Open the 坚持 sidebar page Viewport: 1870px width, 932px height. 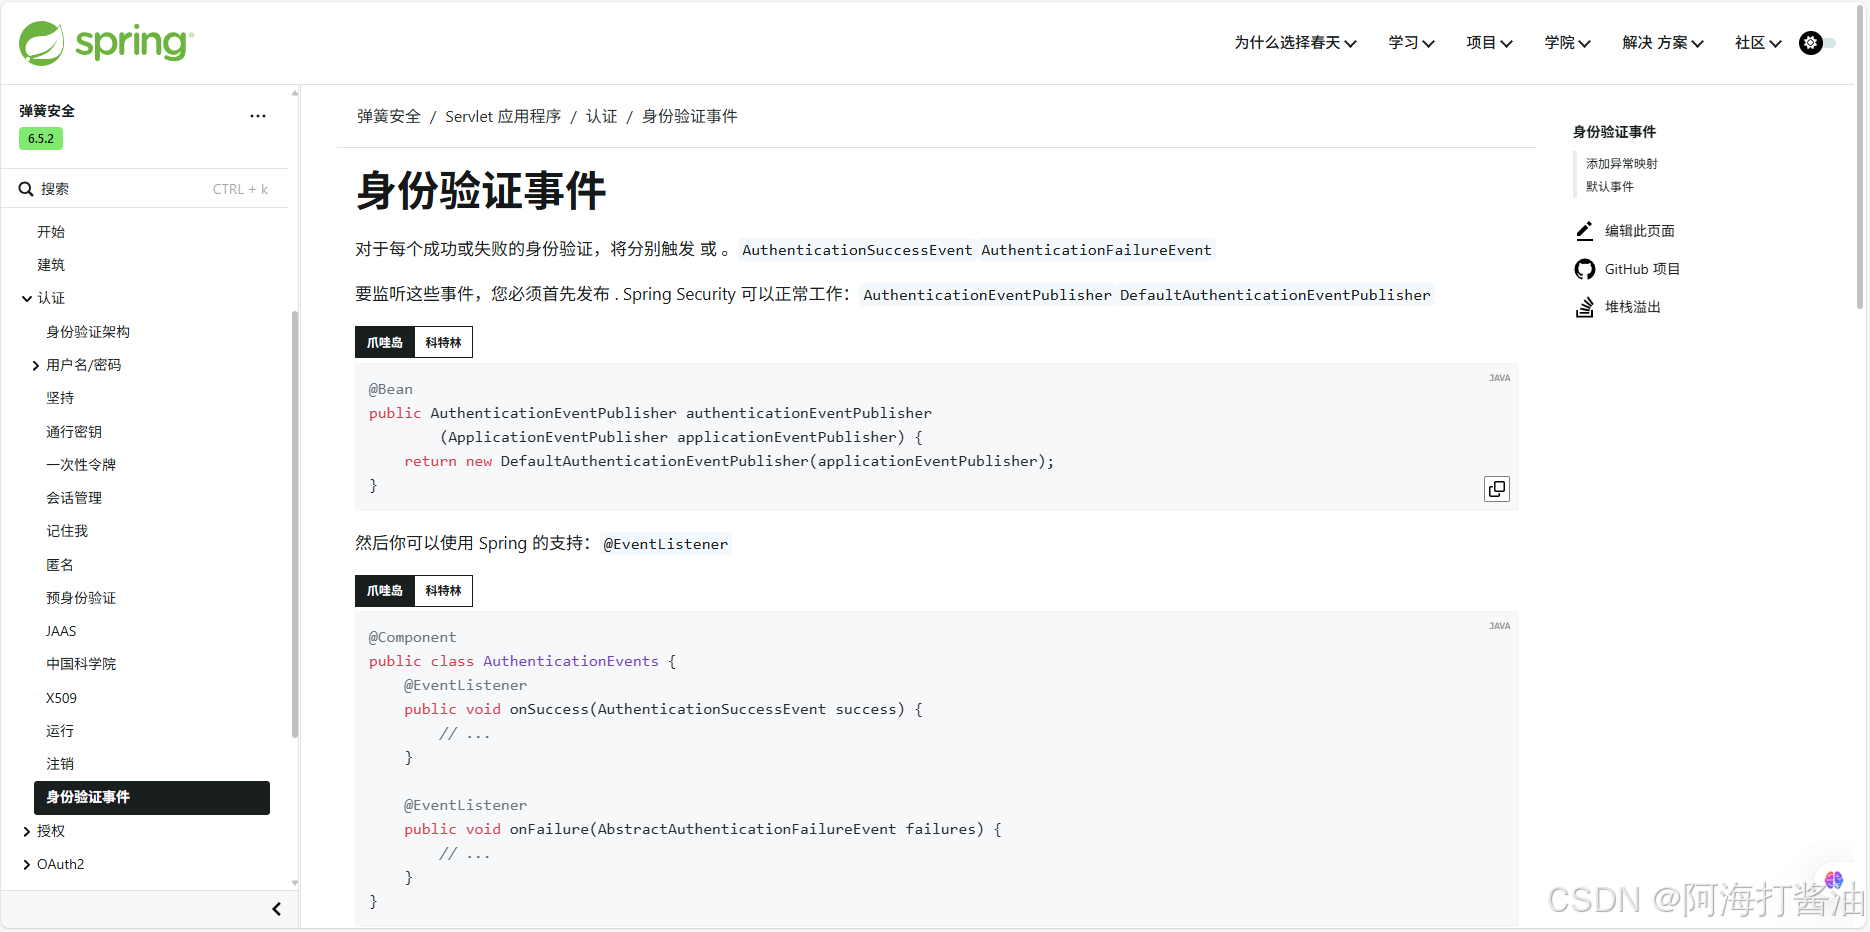click(x=60, y=398)
